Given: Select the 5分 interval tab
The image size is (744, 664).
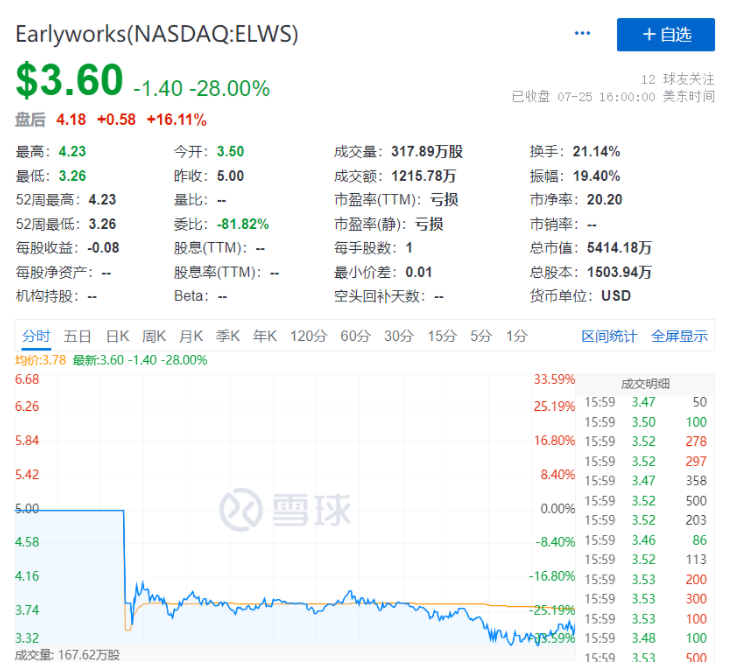Looking at the screenshot, I should tap(481, 336).
